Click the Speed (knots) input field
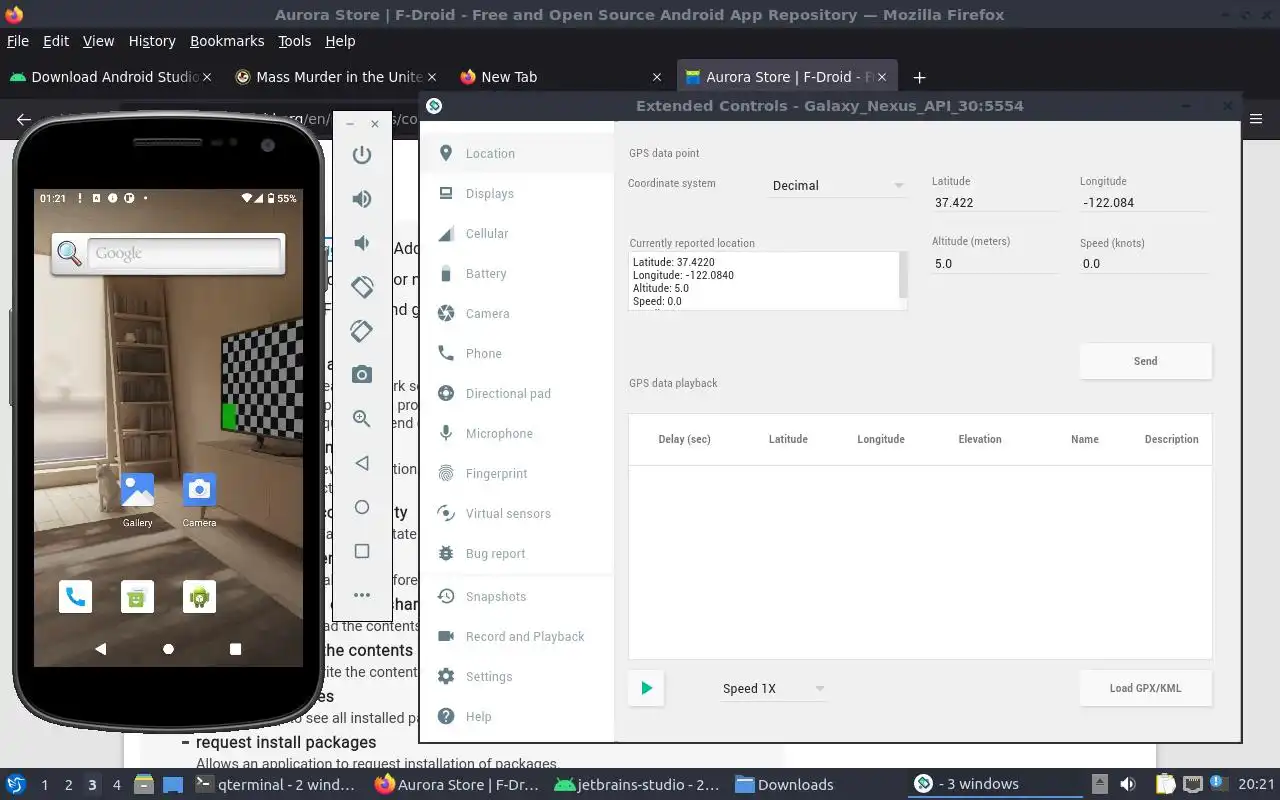1280x800 pixels. pos(1144,264)
